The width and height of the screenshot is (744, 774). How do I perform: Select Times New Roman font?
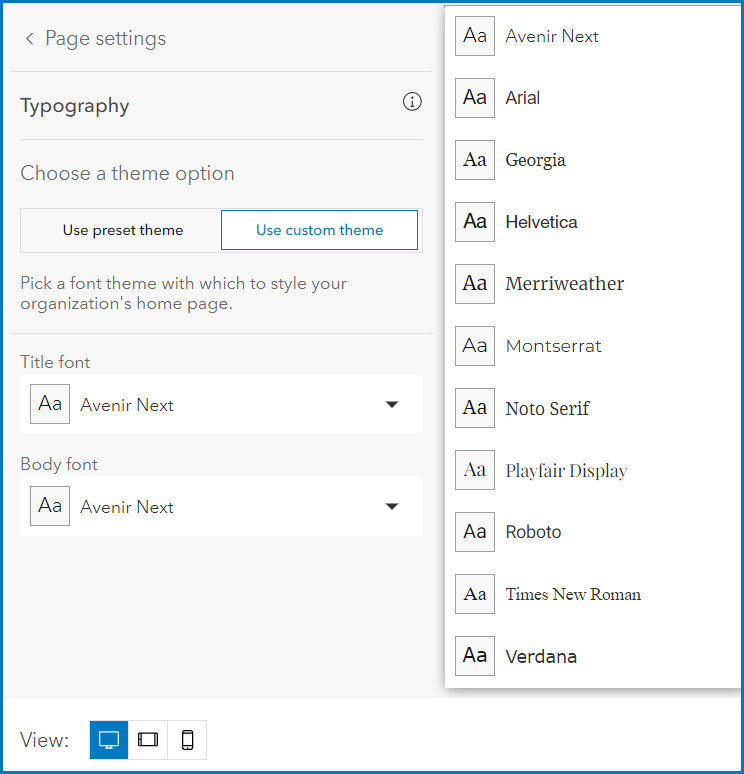[573, 594]
